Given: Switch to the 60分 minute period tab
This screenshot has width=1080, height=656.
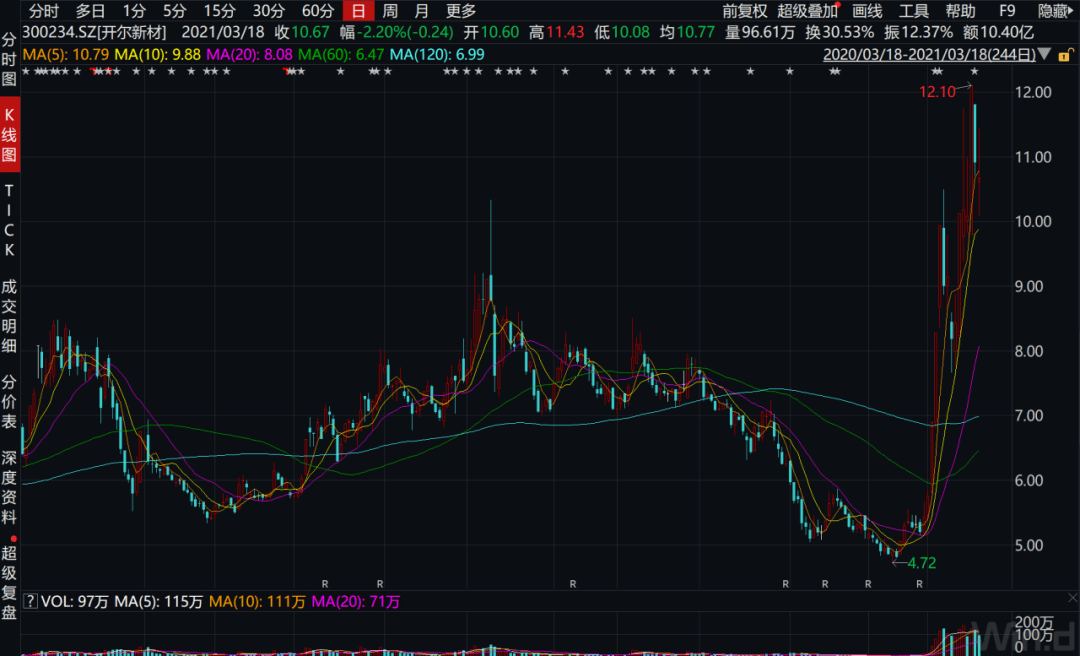Looking at the screenshot, I should (317, 11).
